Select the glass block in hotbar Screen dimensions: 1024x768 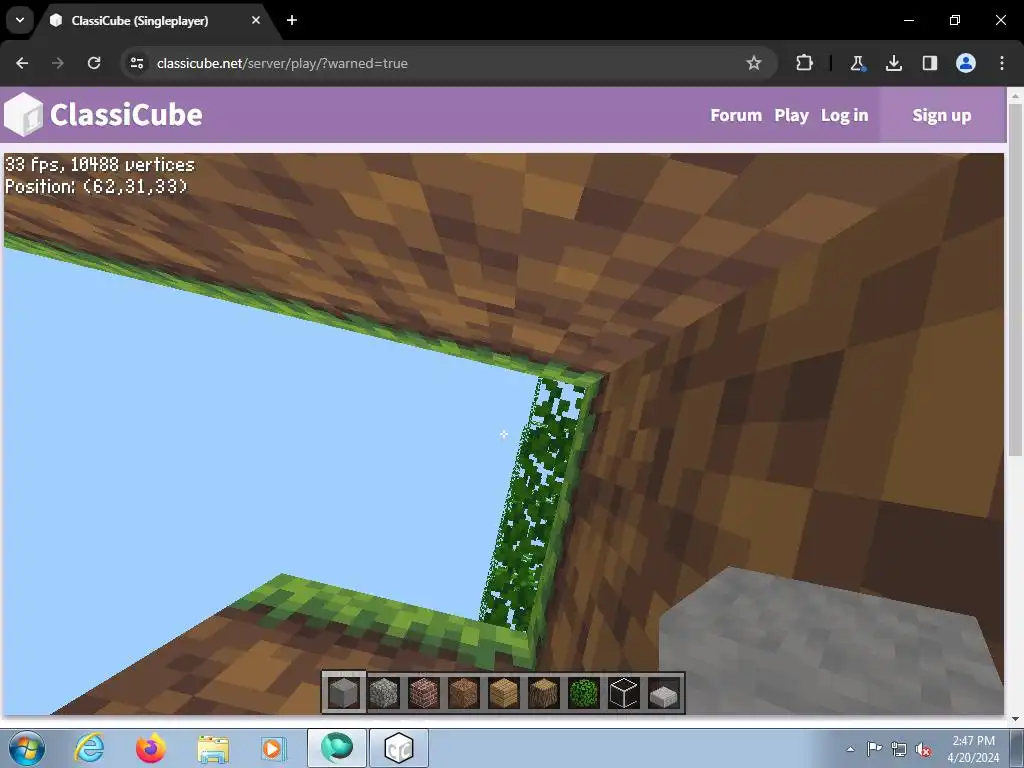[x=624, y=693]
